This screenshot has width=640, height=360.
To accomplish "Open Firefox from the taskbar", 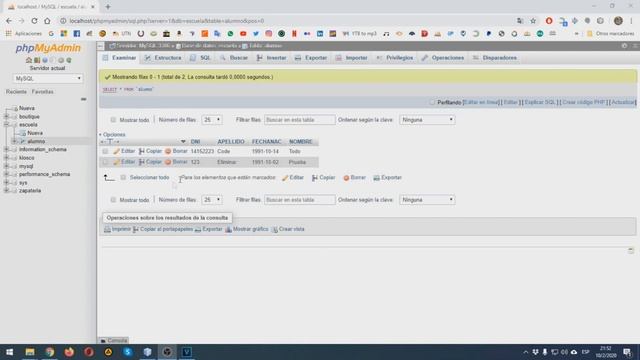I will (x=69, y=352).
